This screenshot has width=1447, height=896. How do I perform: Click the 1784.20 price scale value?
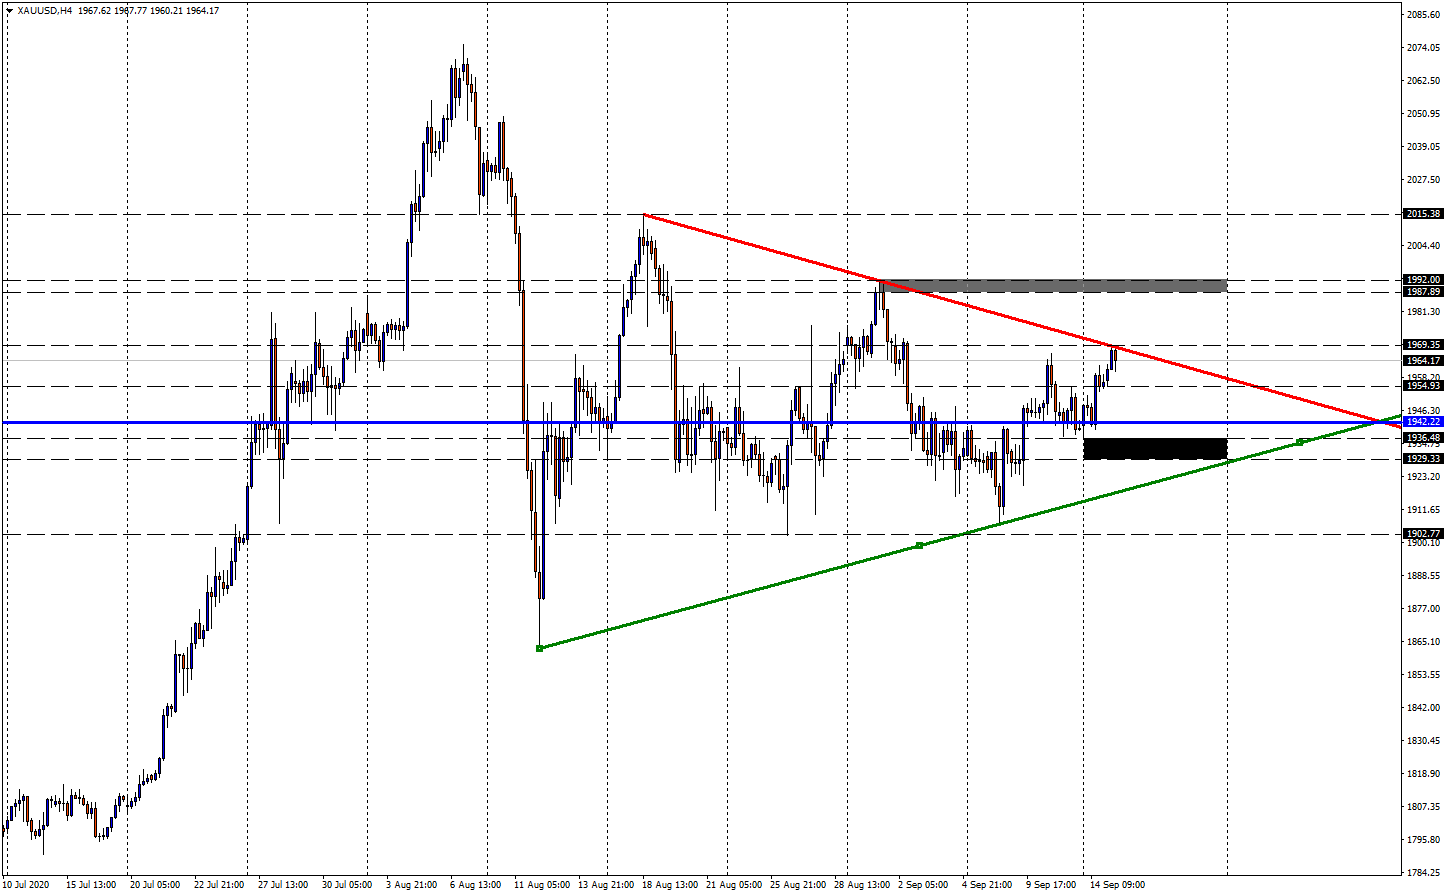click(1423, 873)
